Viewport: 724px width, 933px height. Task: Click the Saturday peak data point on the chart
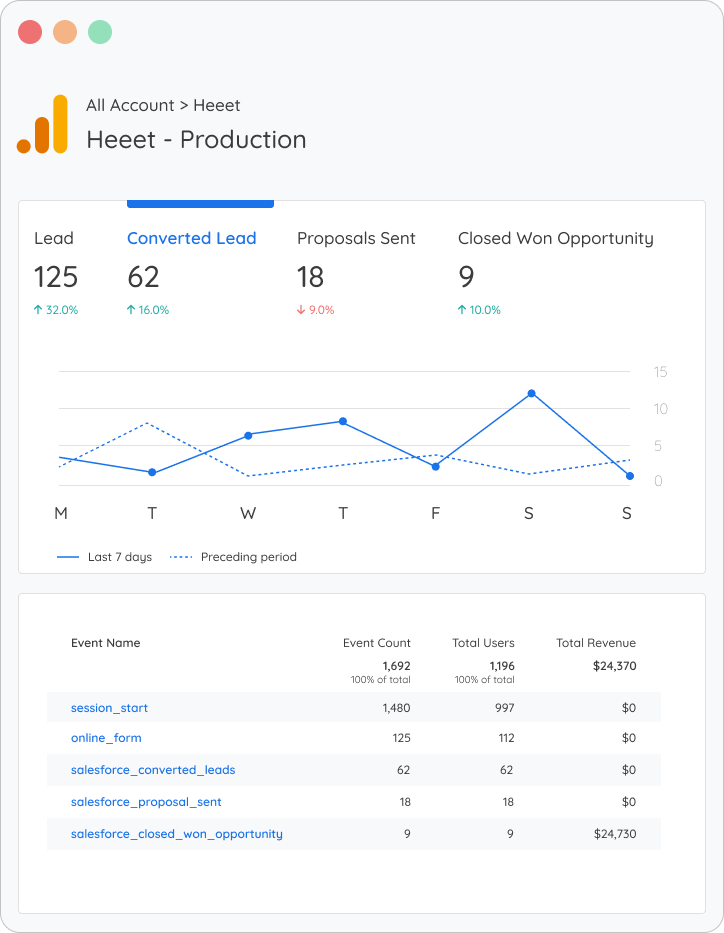point(531,394)
